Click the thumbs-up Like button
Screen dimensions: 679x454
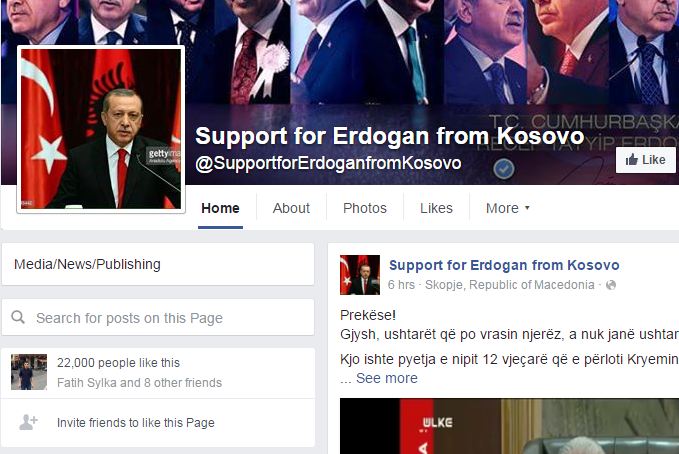646,160
